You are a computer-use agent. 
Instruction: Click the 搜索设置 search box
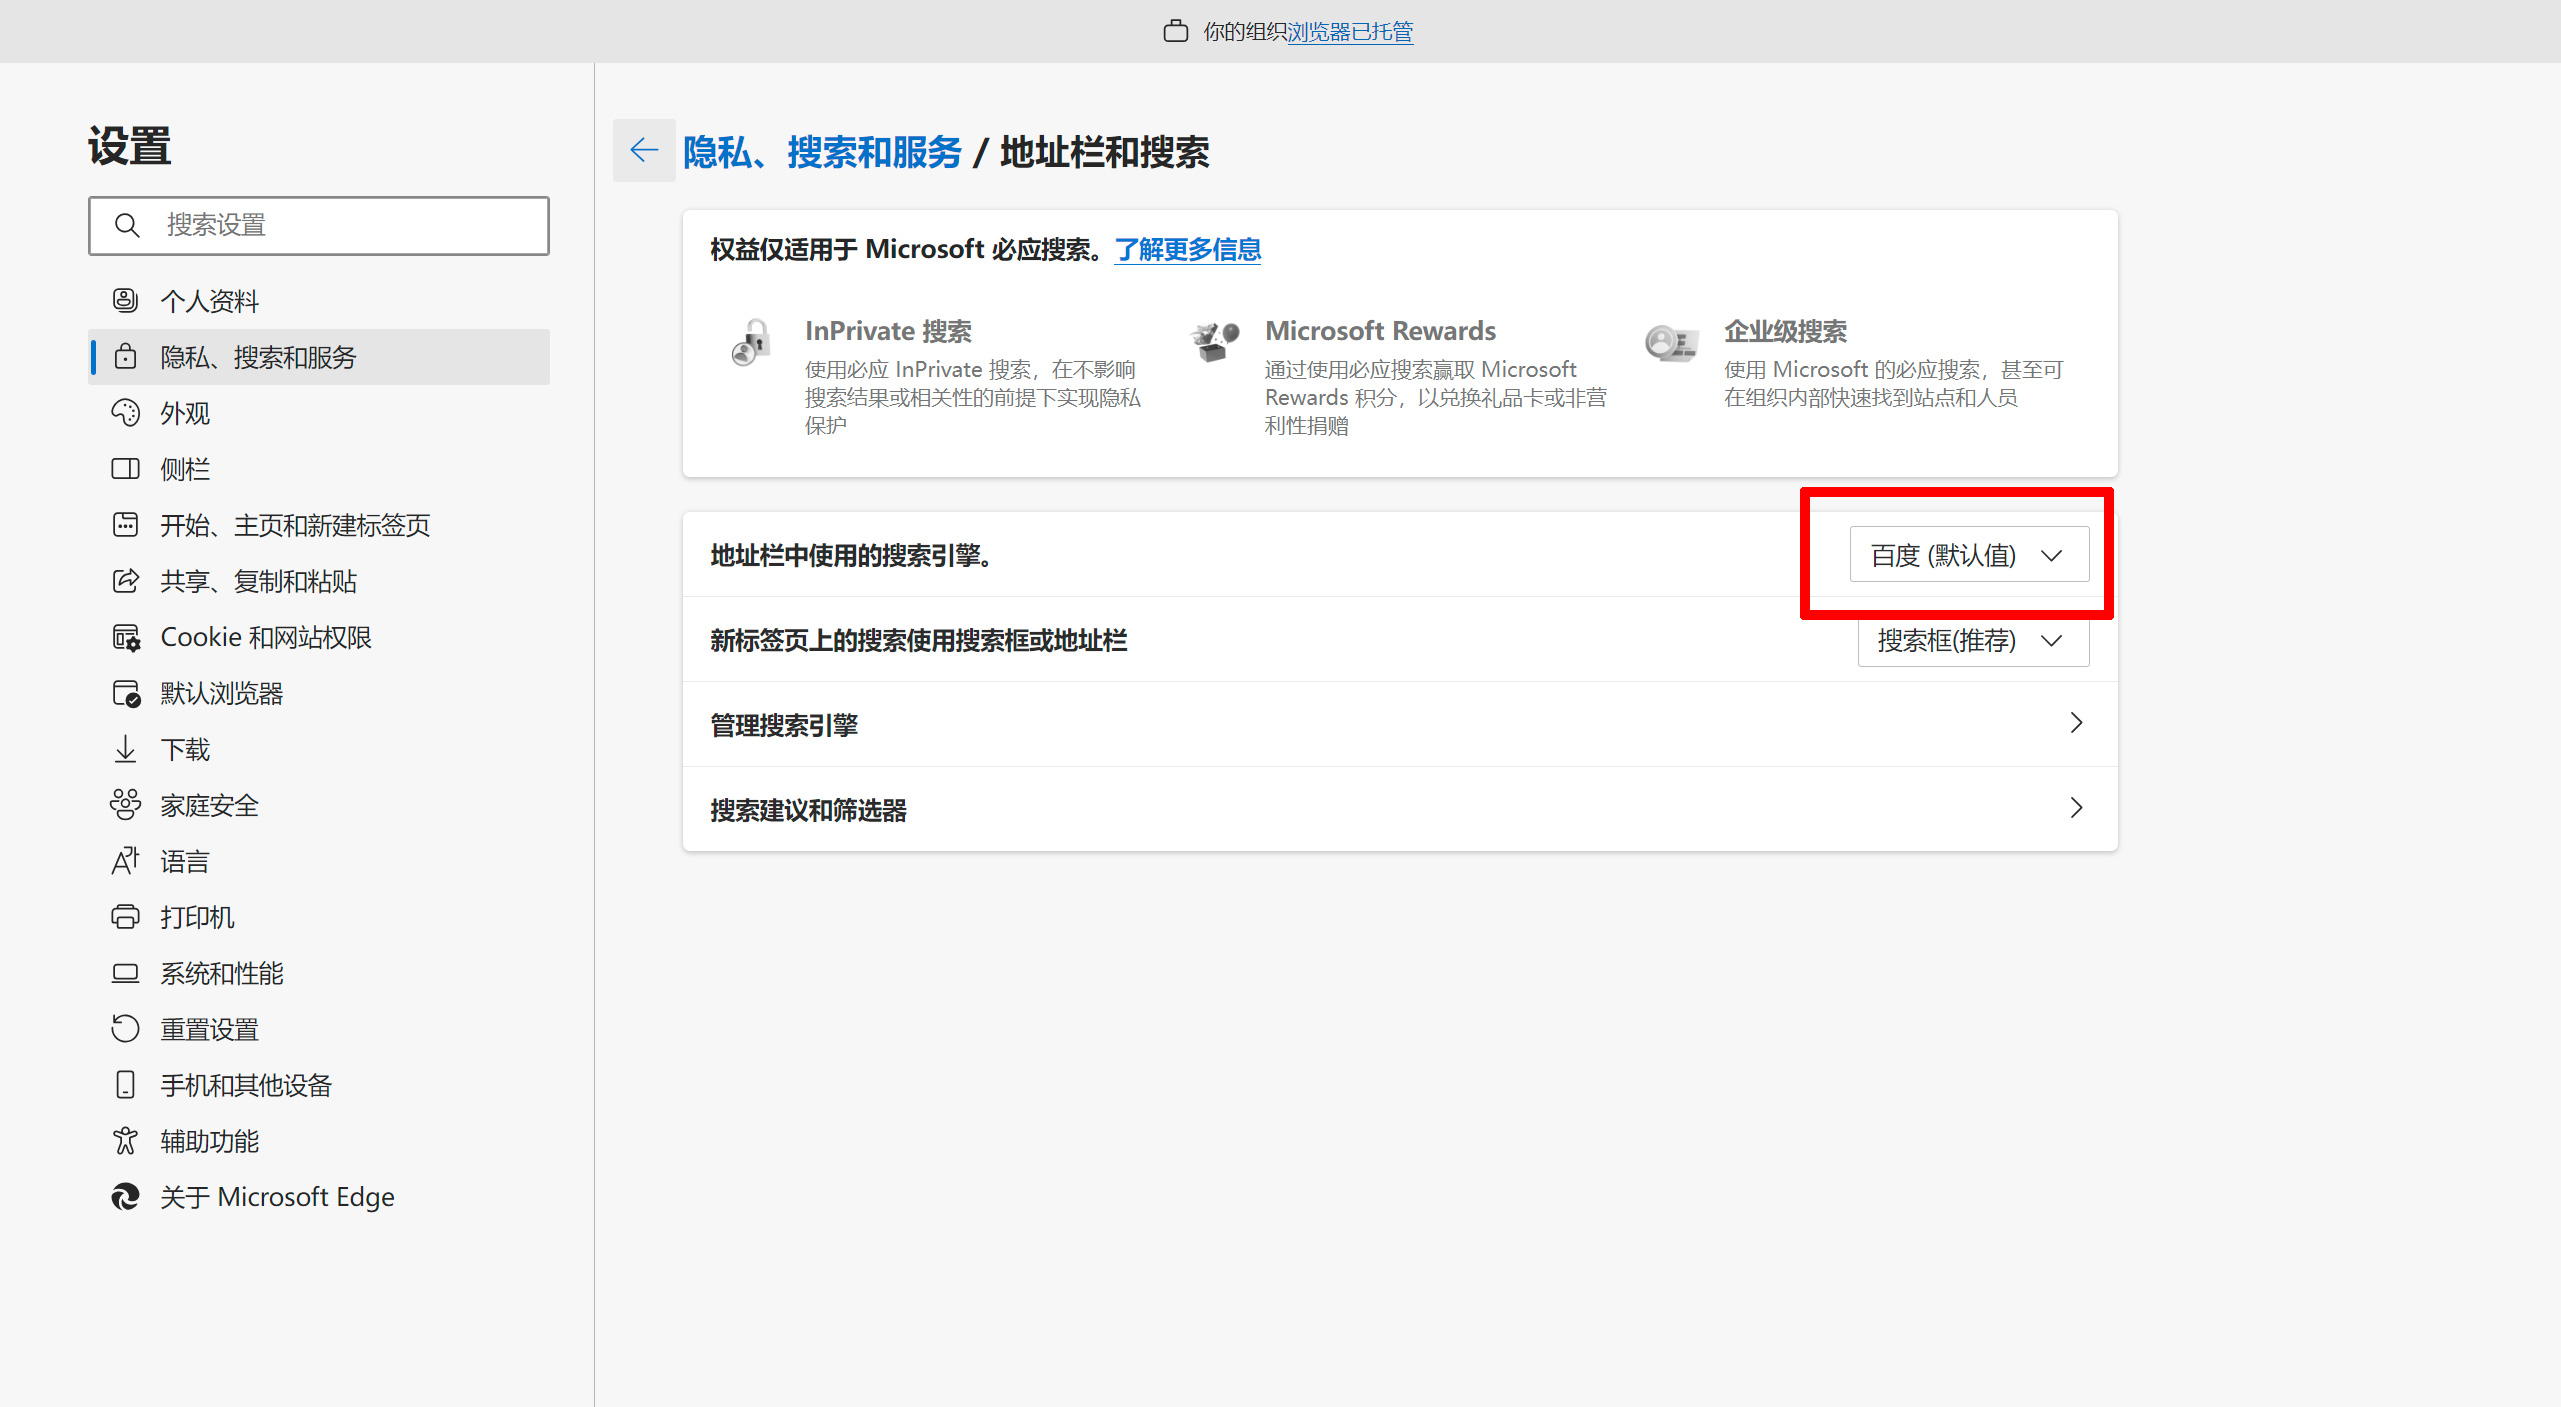tap(318, 225)
